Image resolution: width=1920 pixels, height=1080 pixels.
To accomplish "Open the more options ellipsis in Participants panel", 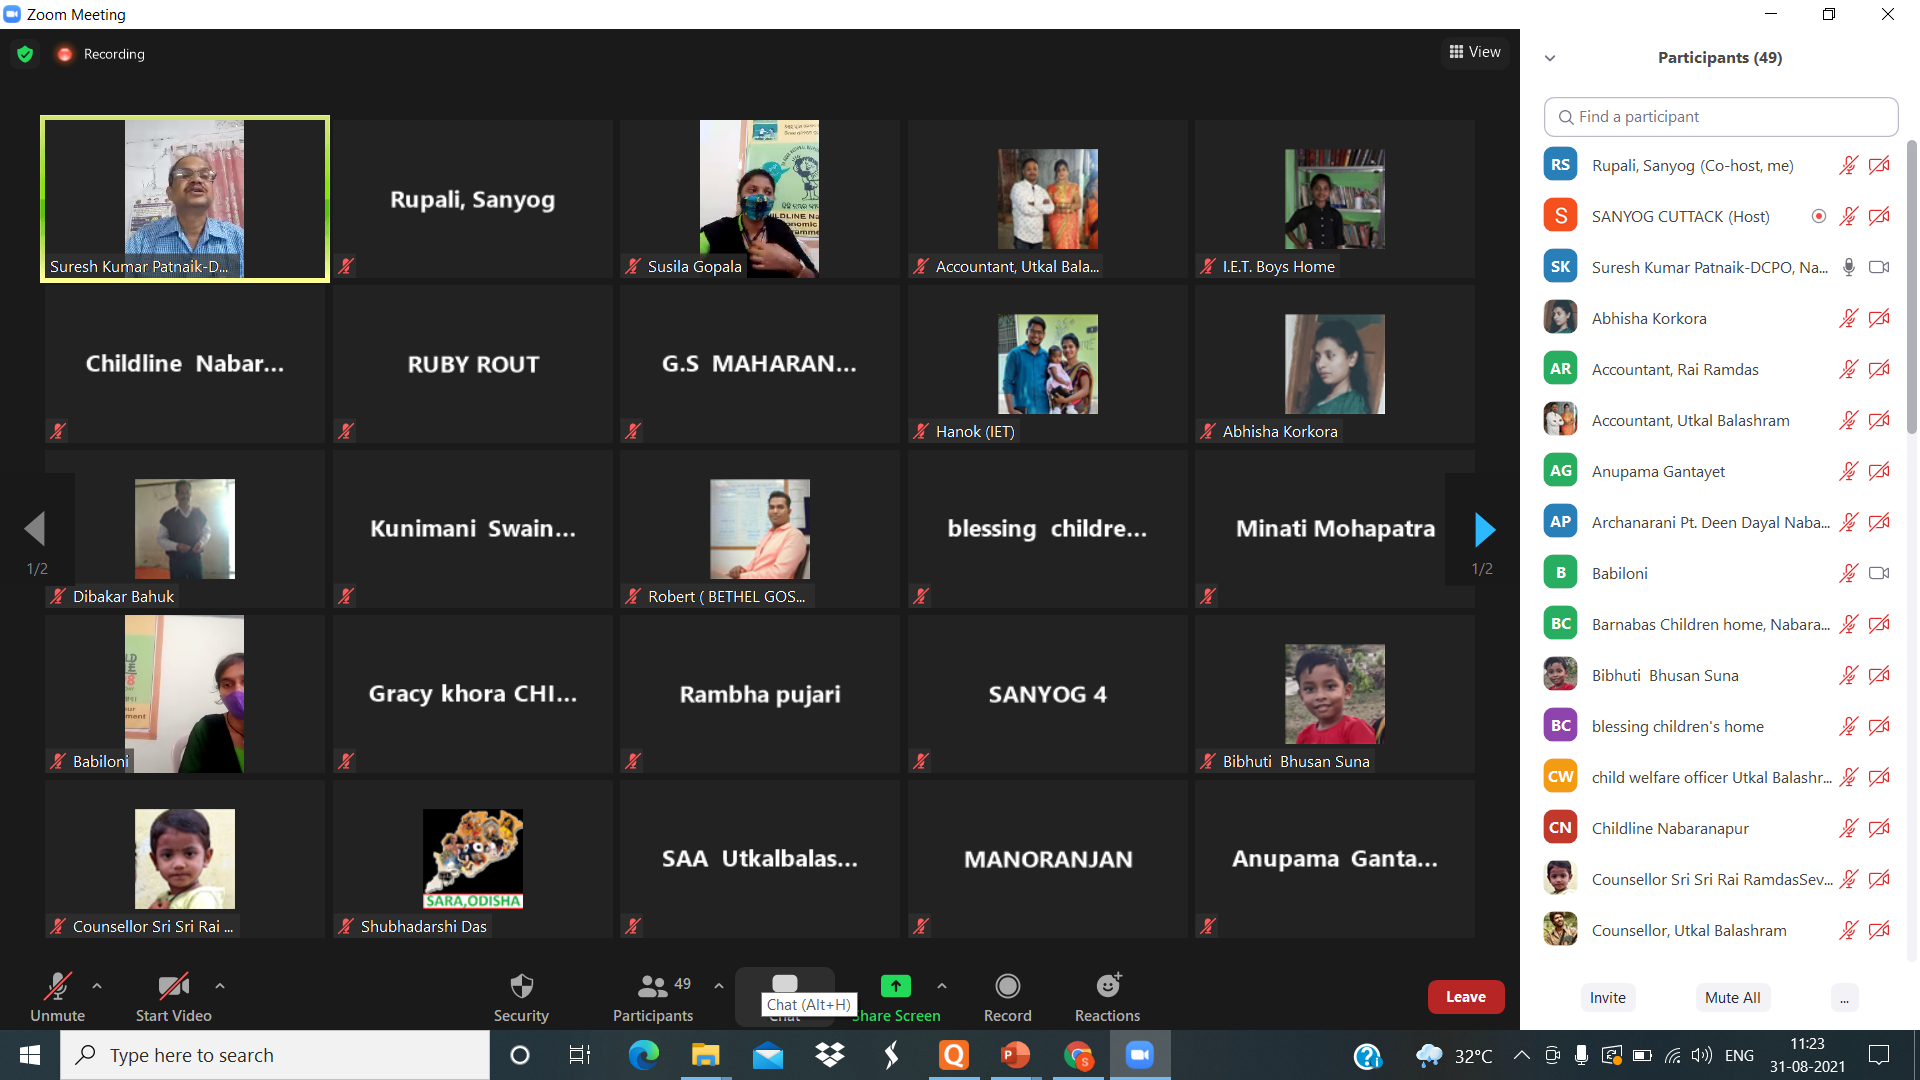I will 1844,998.
